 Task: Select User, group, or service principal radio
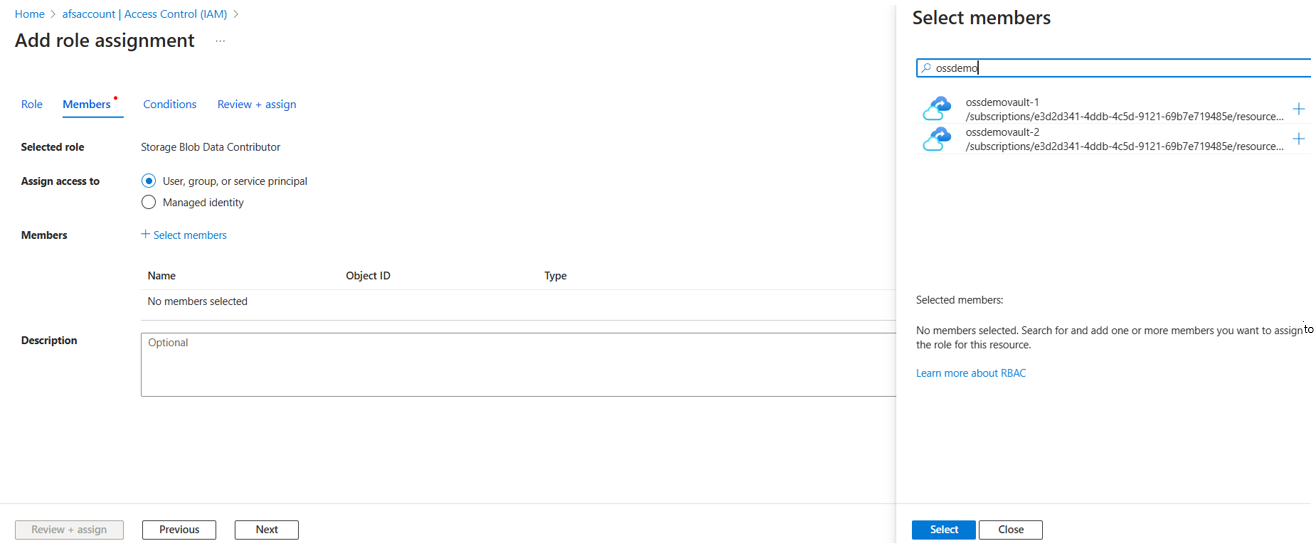(149, 181)
